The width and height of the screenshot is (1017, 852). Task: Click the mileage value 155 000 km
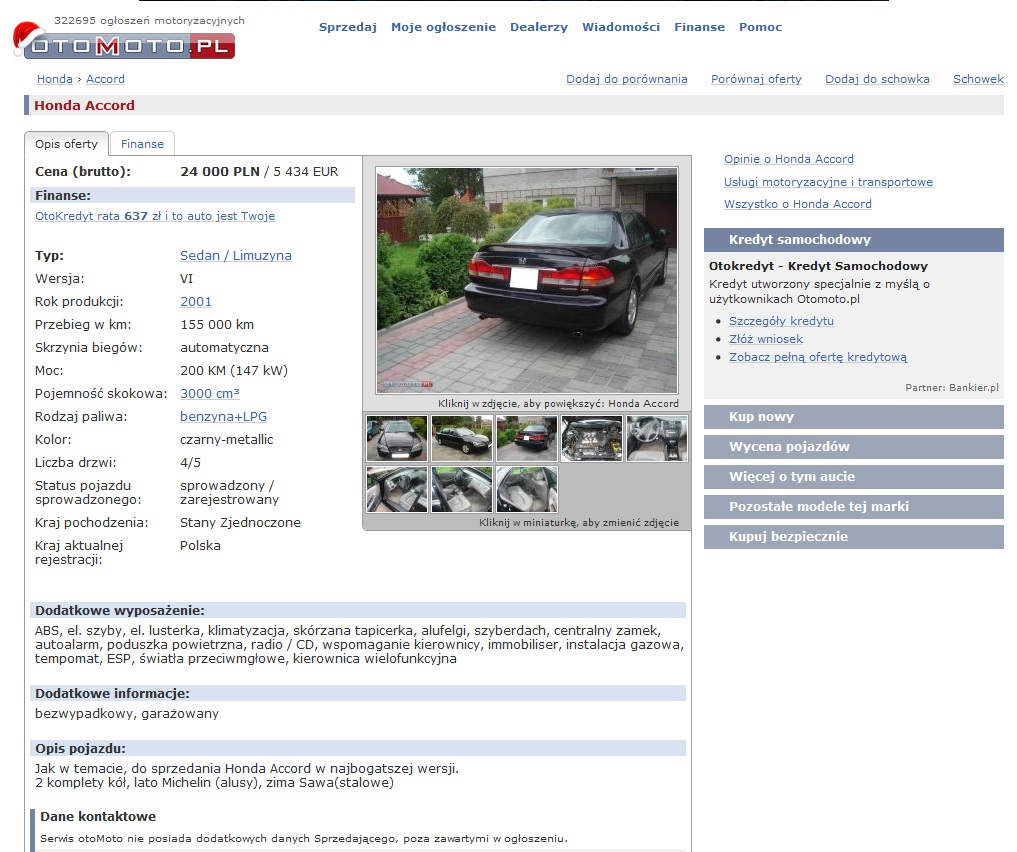(217, 324)
